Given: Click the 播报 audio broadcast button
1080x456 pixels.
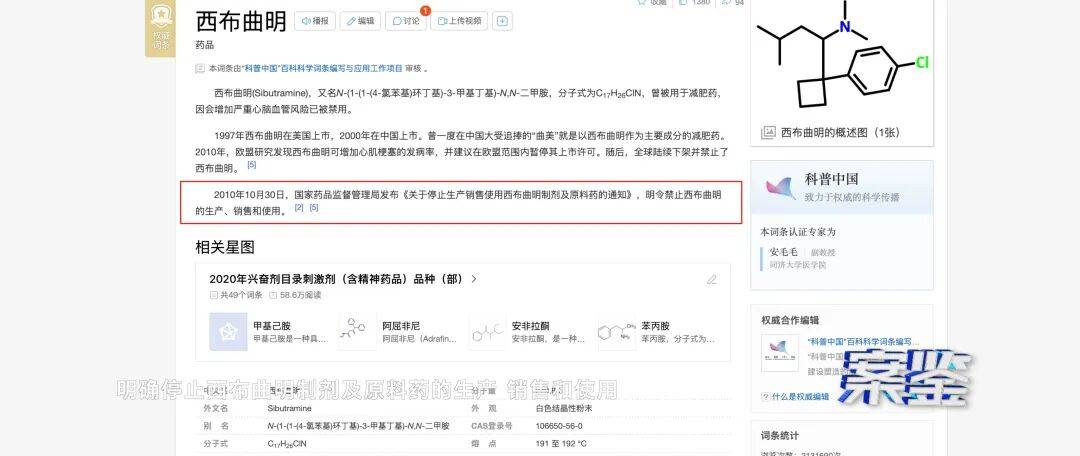Looking at the screenshot, I should tap(315, 21).
